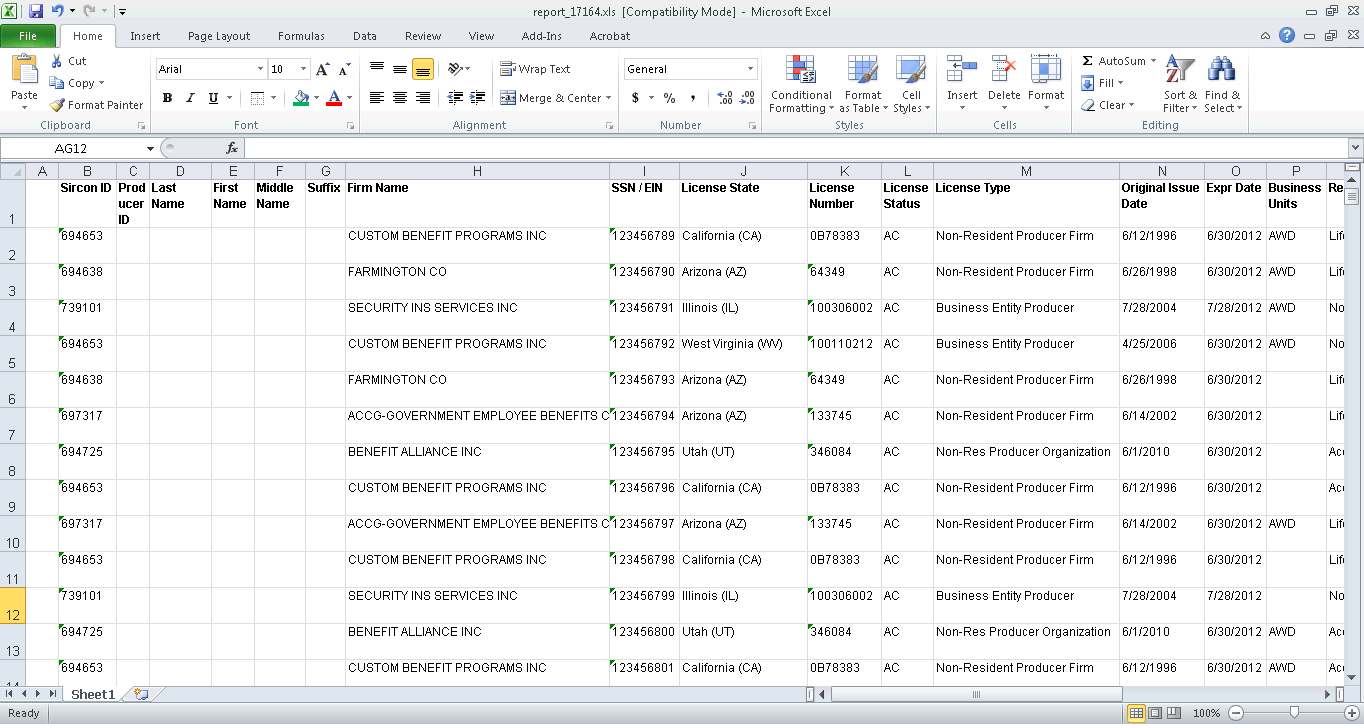Decrease the indent level

(455, 98)
